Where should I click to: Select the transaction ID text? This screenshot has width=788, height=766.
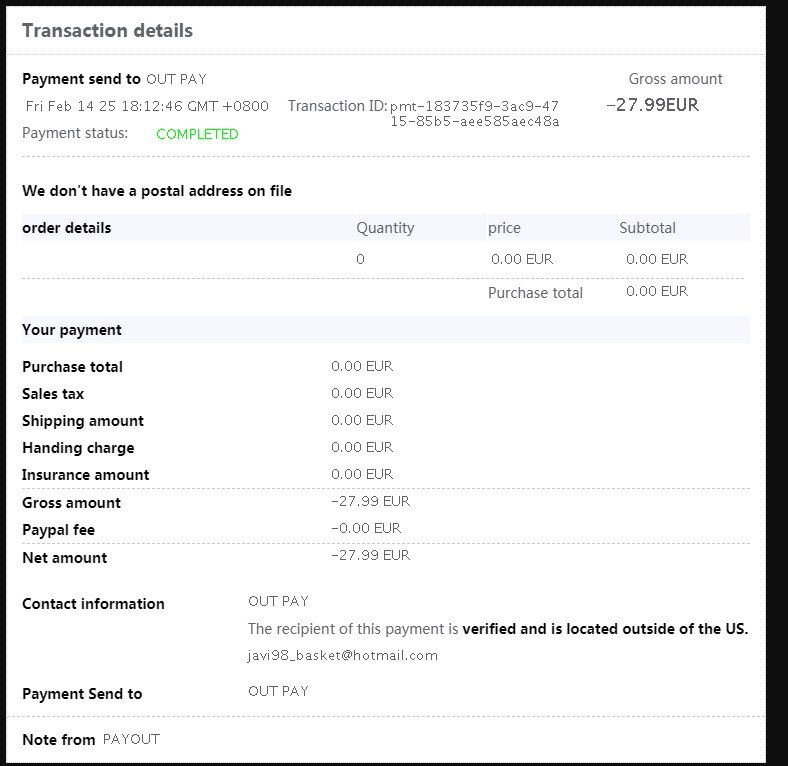click(x=474, y=113)
